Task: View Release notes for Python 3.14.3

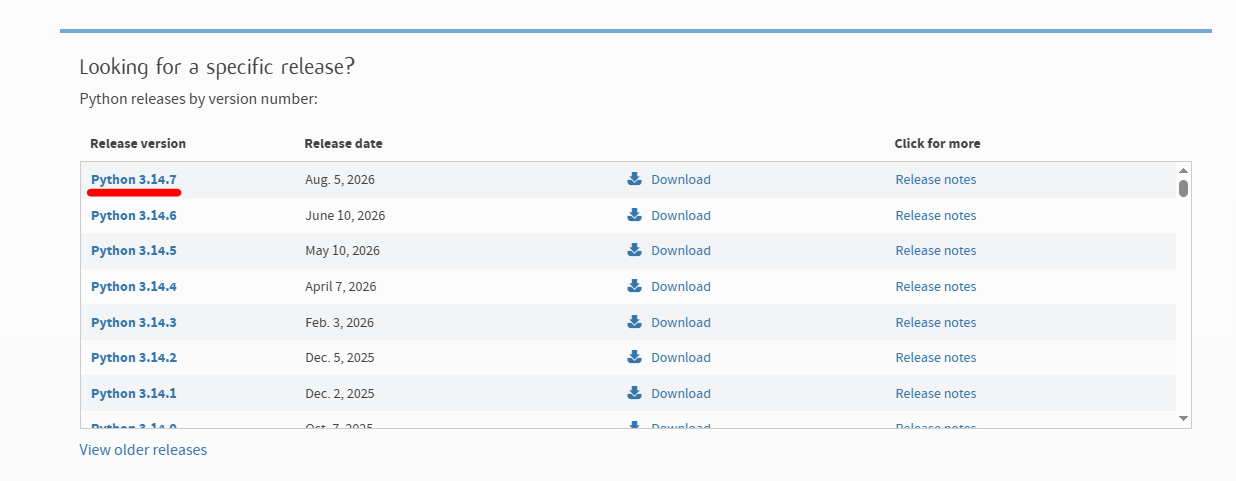Action: 936,322
